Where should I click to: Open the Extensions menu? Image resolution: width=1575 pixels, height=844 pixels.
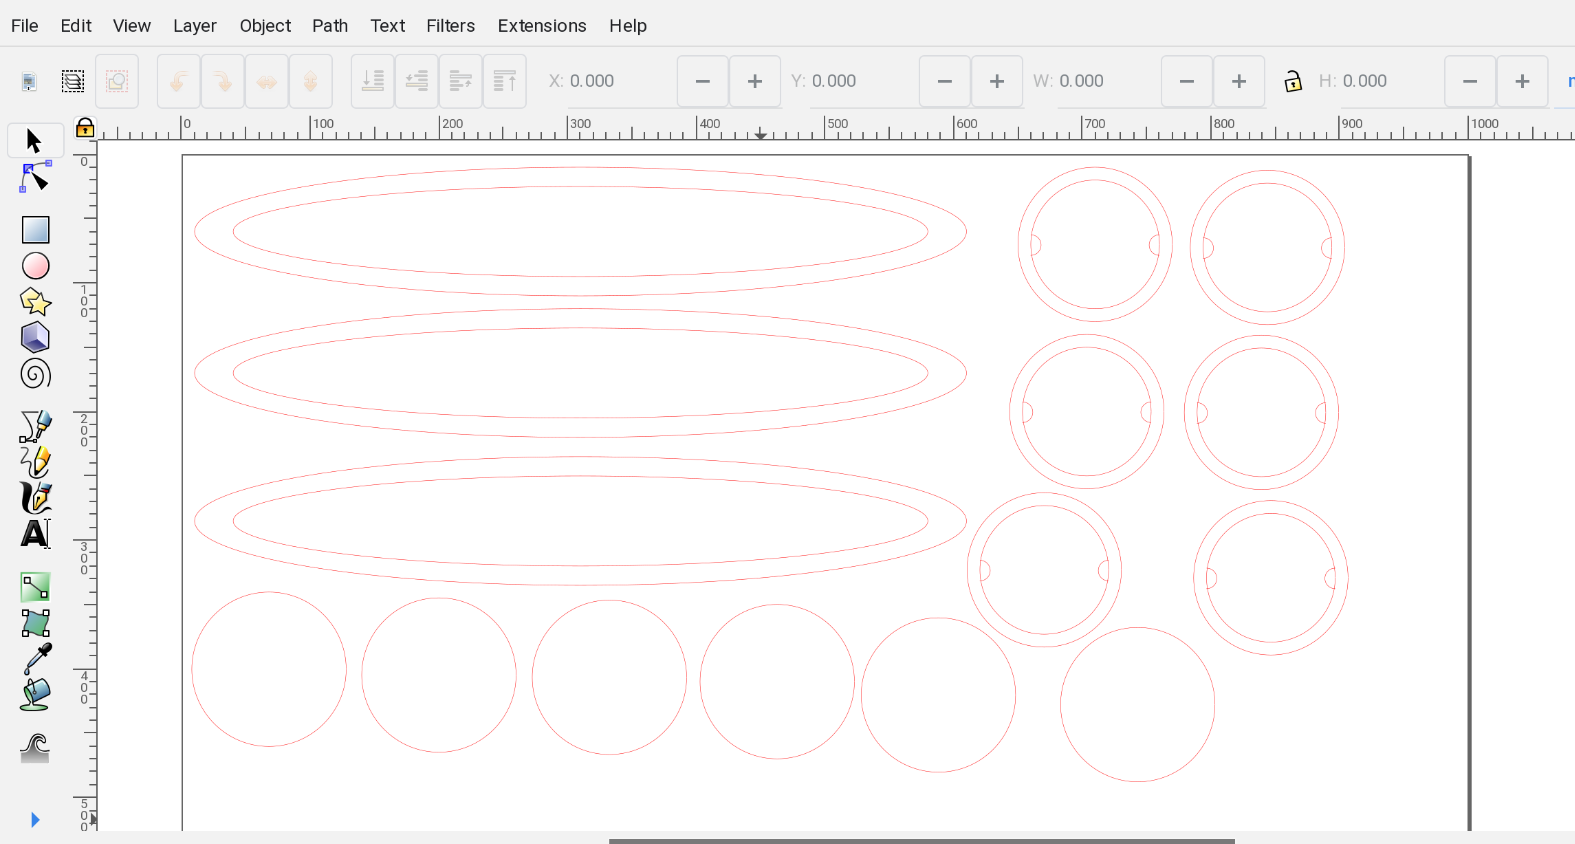[542, 26]
